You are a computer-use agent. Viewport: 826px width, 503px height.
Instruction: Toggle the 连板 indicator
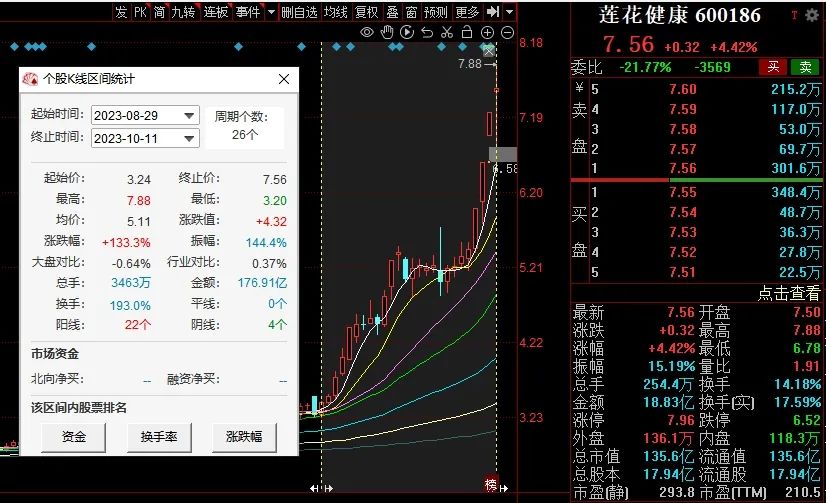[x=216, y=12]
